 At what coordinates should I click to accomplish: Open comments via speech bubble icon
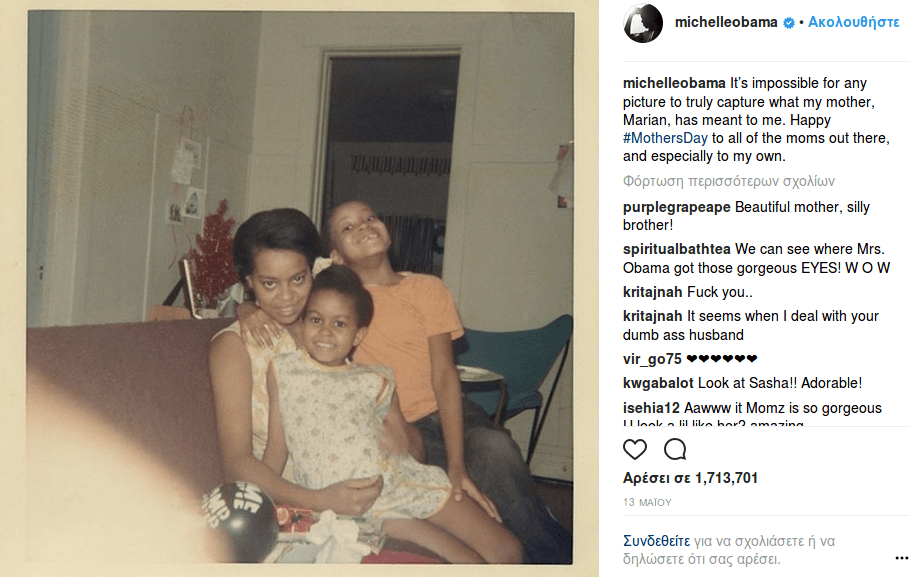[x=675, y=449]
